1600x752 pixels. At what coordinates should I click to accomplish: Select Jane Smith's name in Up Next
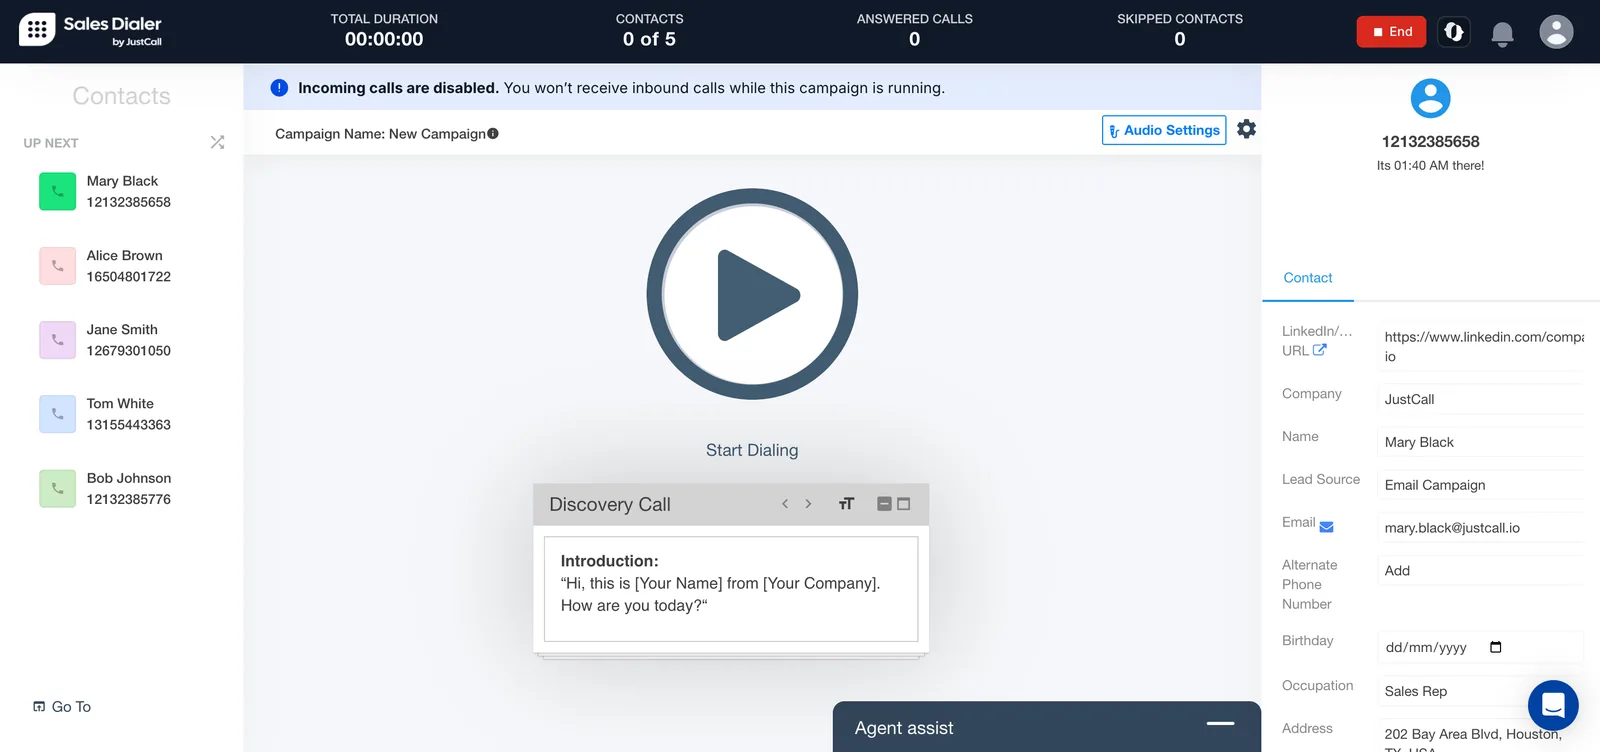(x=122, y=330)
